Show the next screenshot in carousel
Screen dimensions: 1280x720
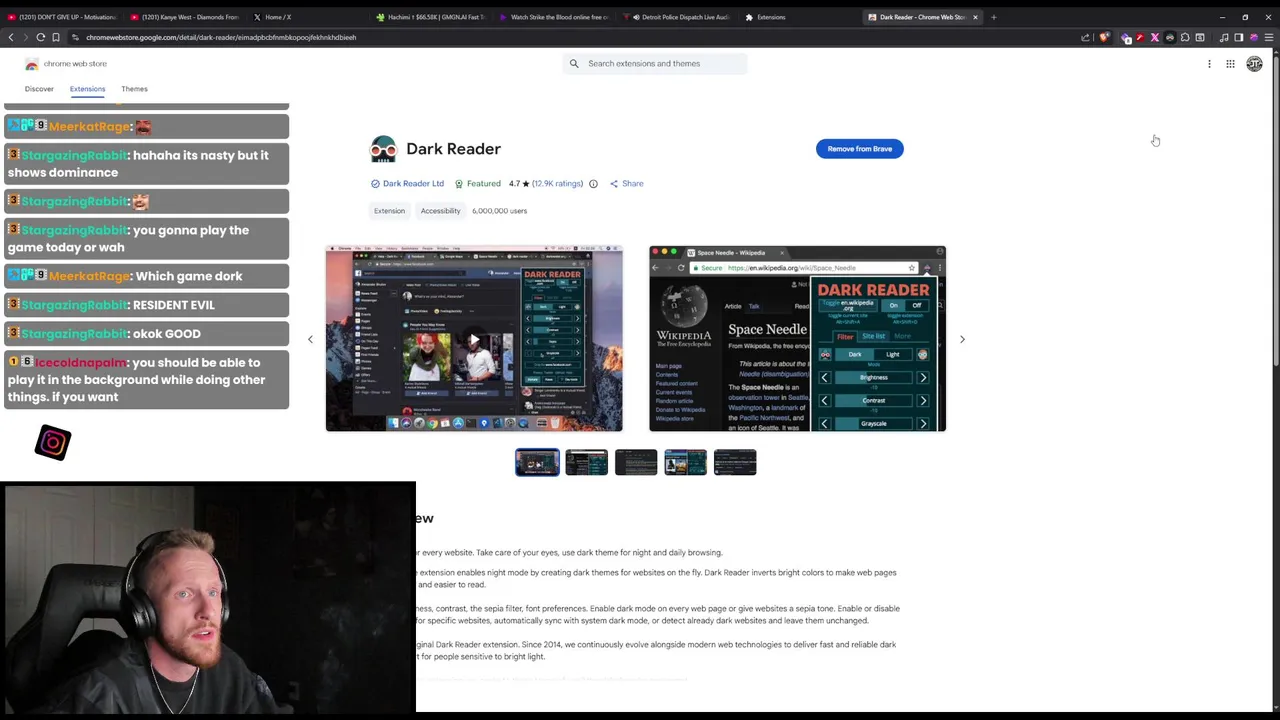962,339
